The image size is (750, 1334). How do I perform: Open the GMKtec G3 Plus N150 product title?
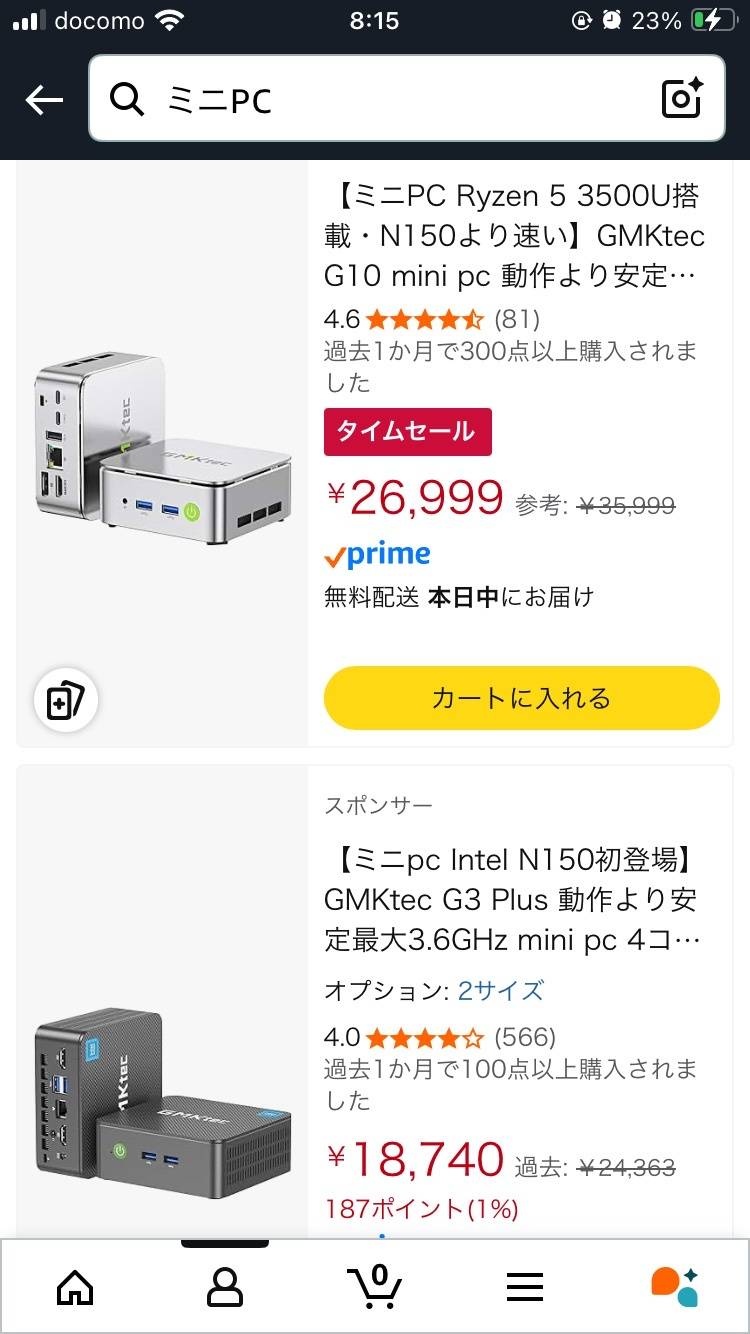[512, 900]
